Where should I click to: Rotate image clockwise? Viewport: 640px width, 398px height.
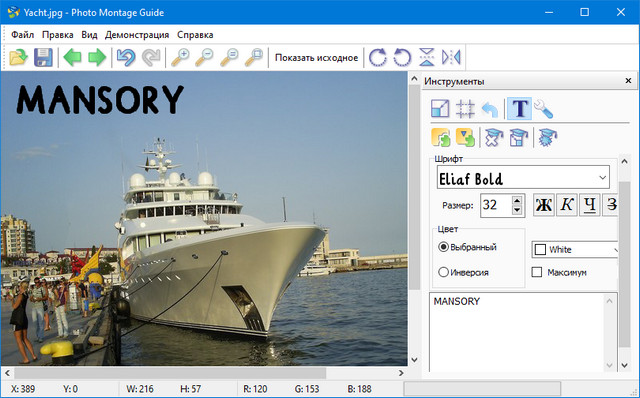pos(378,57)
